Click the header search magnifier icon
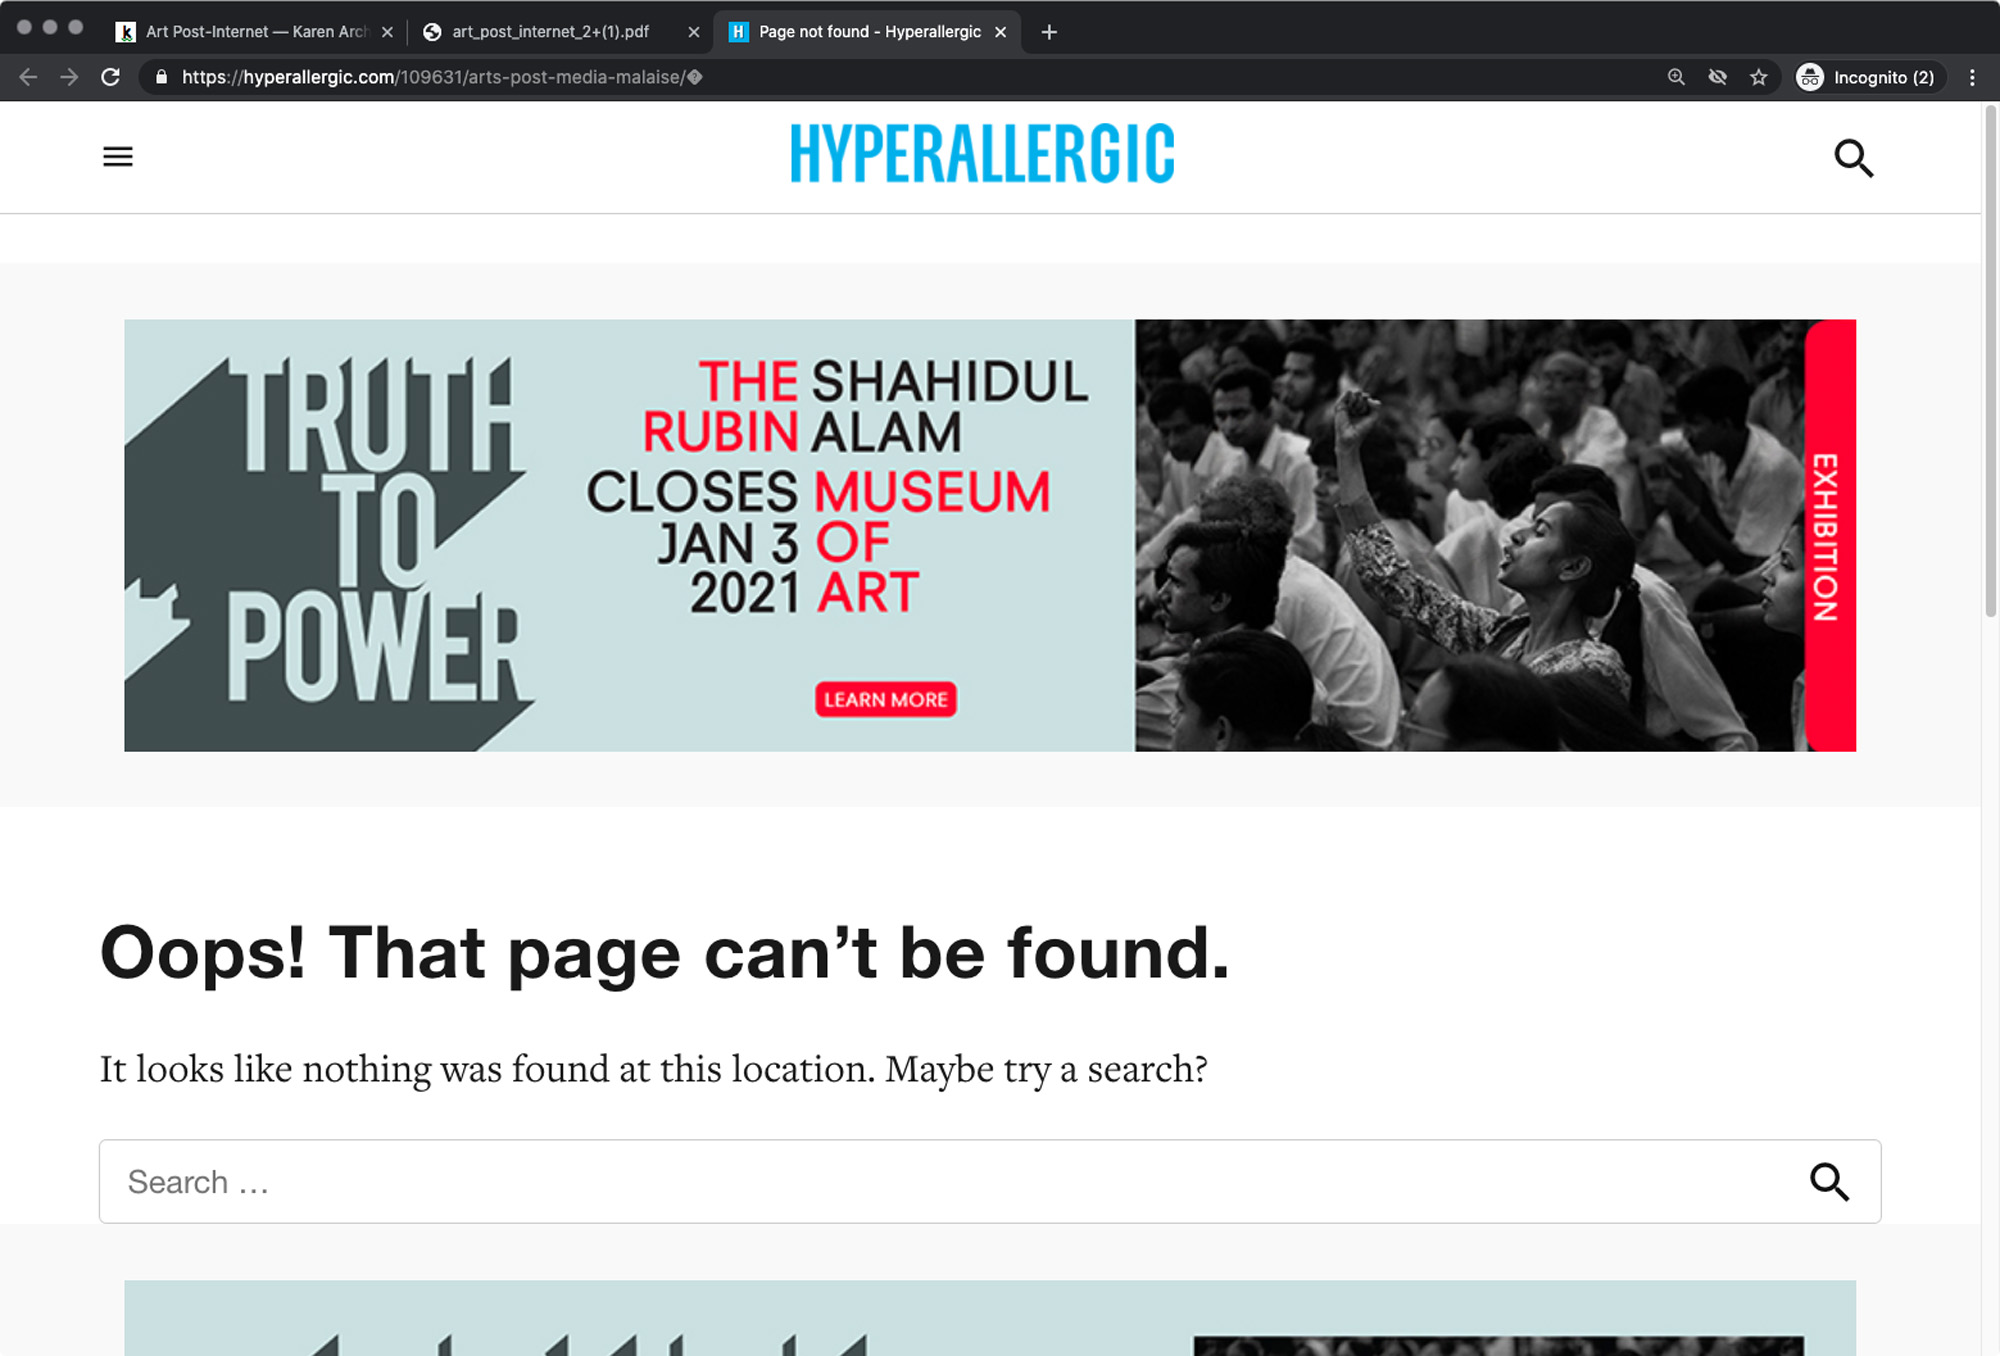 1853,158
